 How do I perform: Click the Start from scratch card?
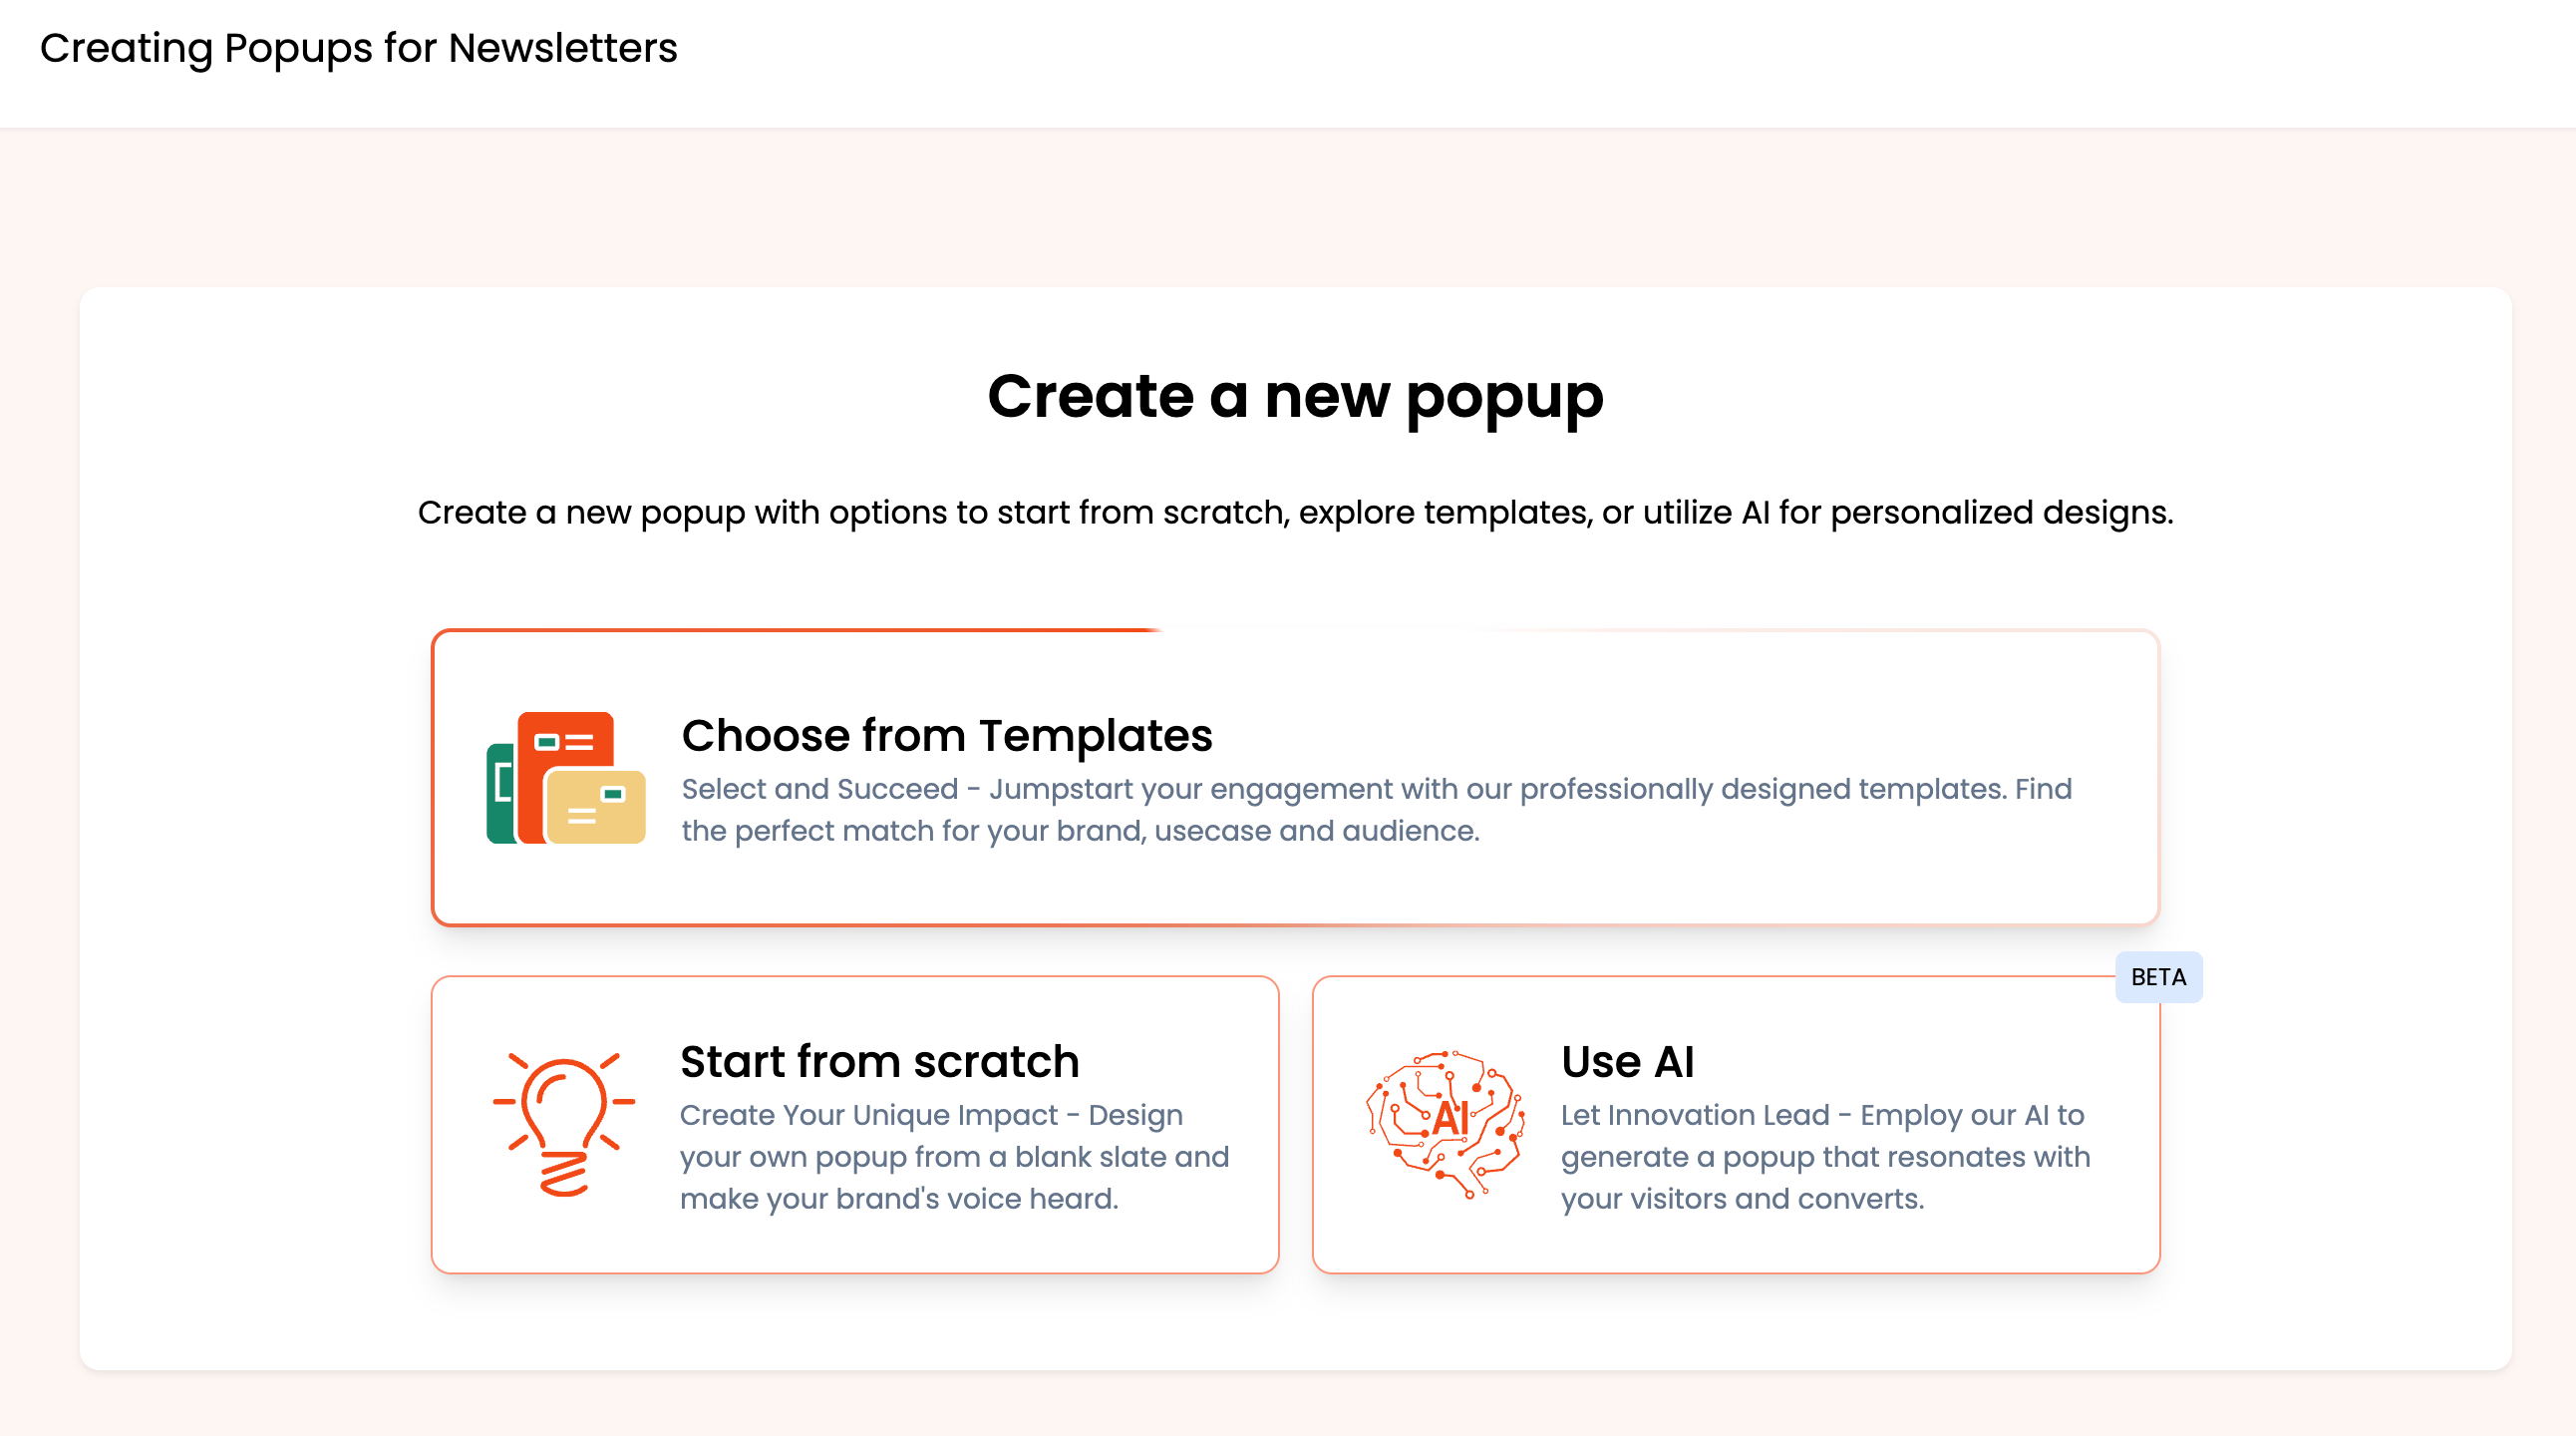pos(854,1123)
